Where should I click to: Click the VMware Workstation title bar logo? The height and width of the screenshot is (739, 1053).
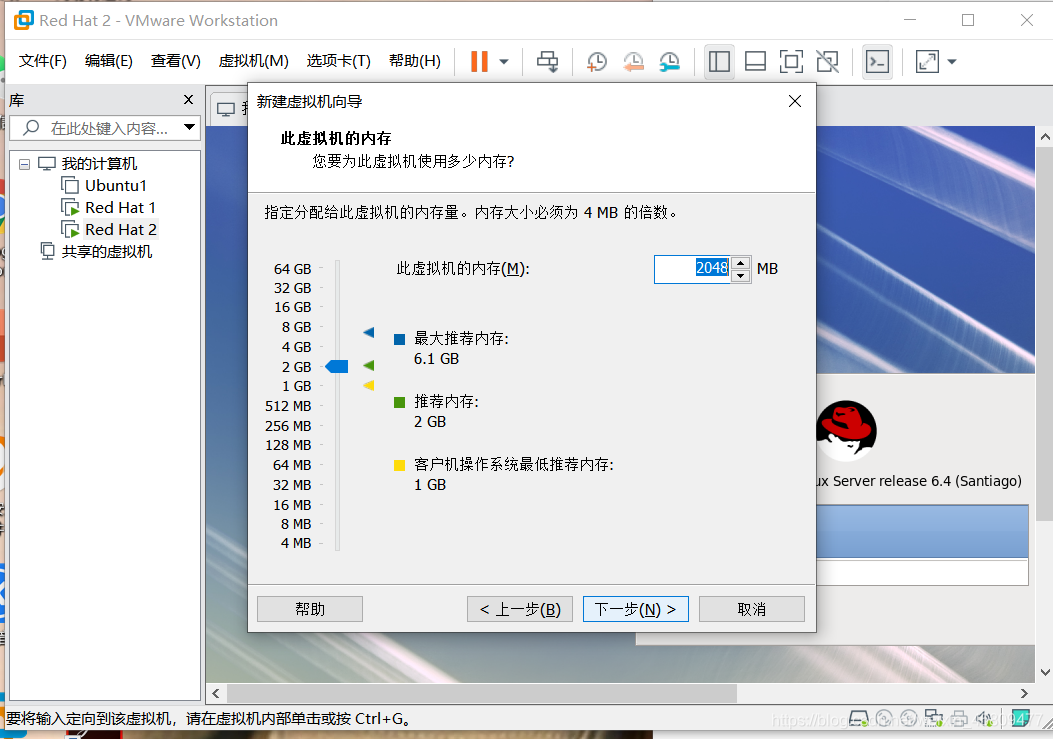(x=24, y=20)
